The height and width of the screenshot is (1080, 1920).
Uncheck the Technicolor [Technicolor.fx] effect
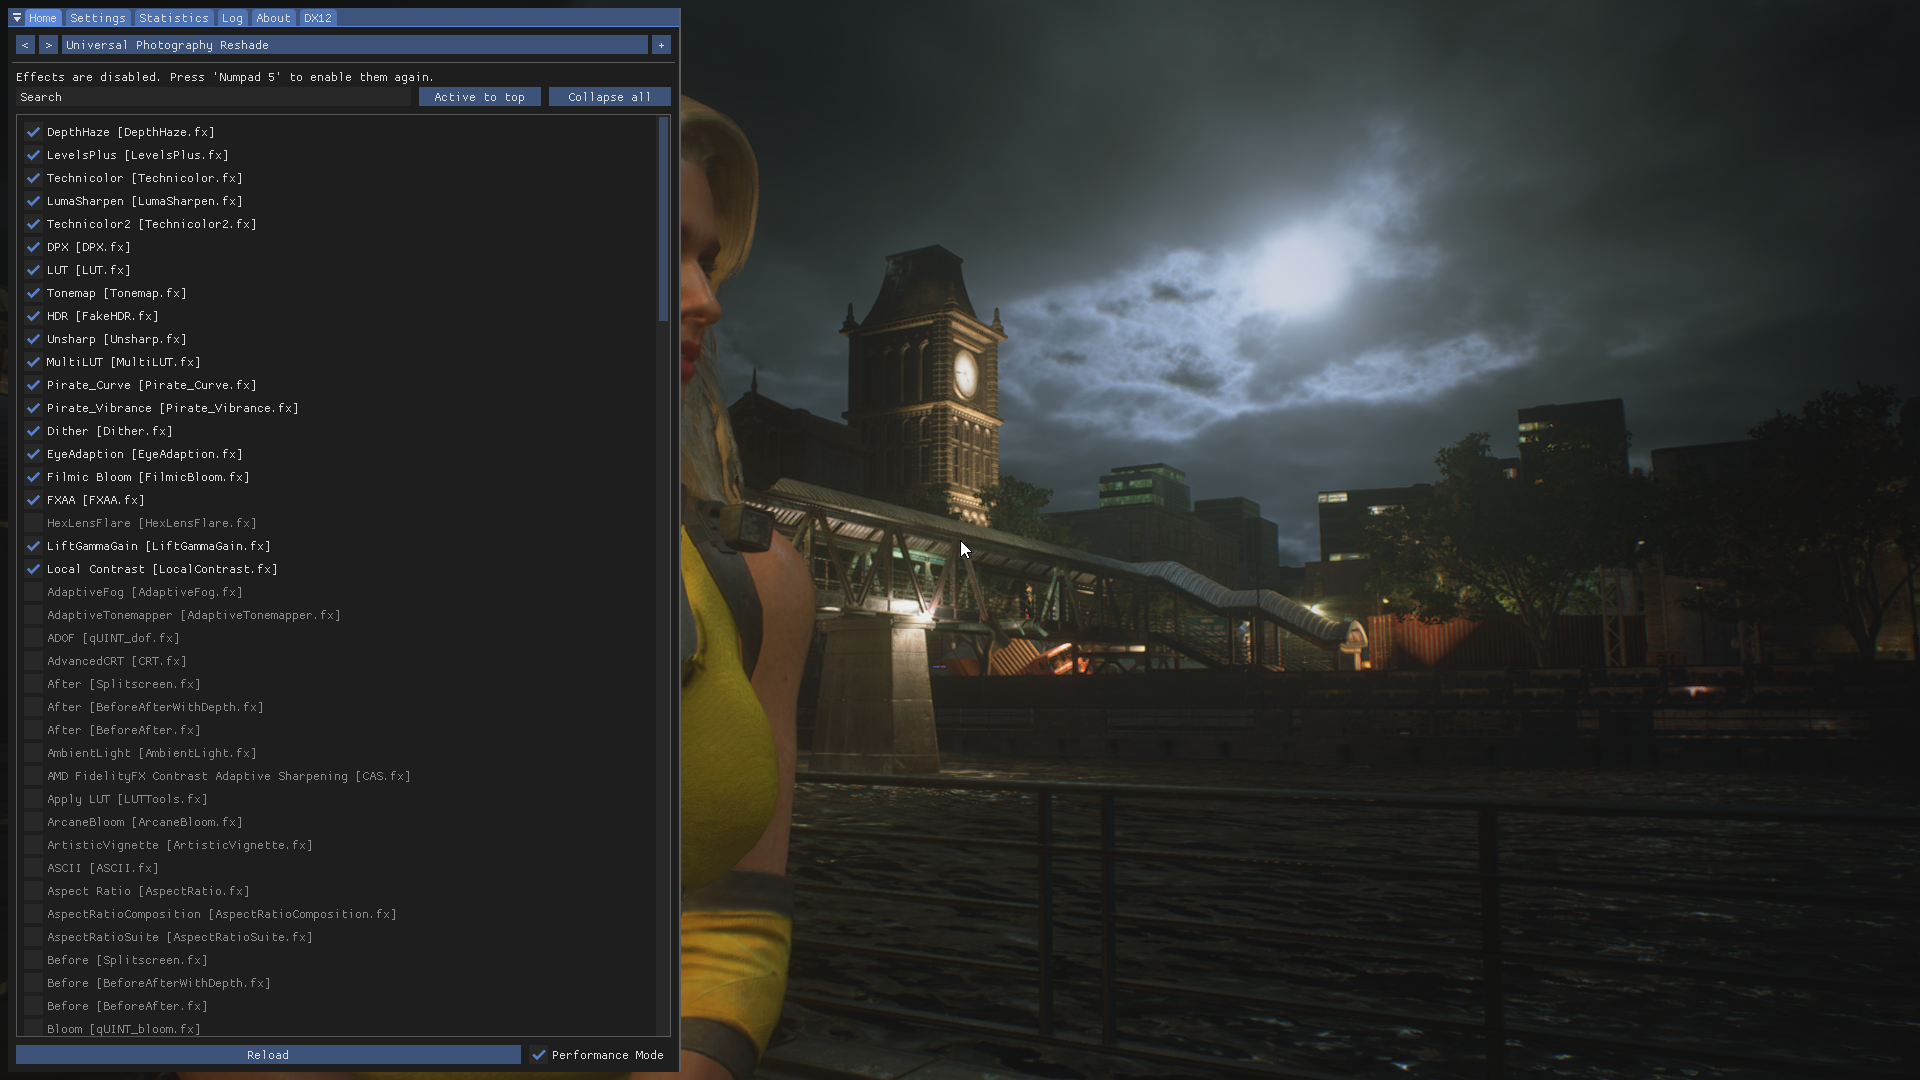33,178
